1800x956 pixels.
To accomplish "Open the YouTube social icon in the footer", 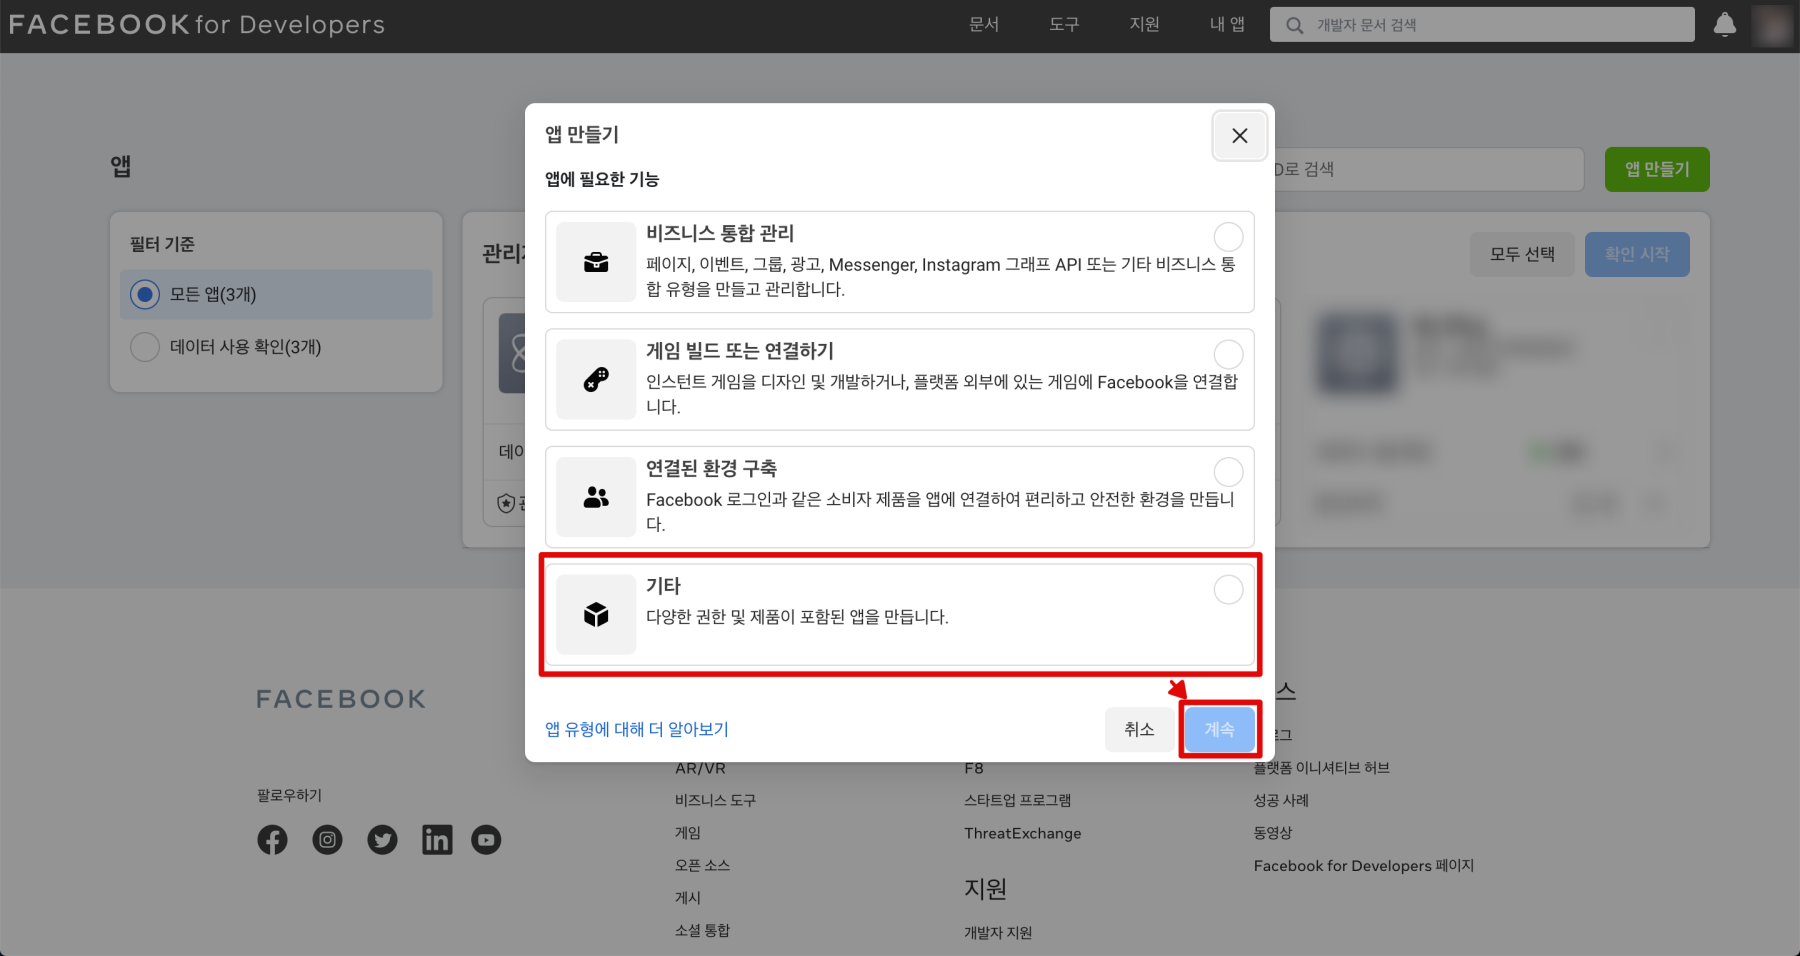I will tap(487, 840).
